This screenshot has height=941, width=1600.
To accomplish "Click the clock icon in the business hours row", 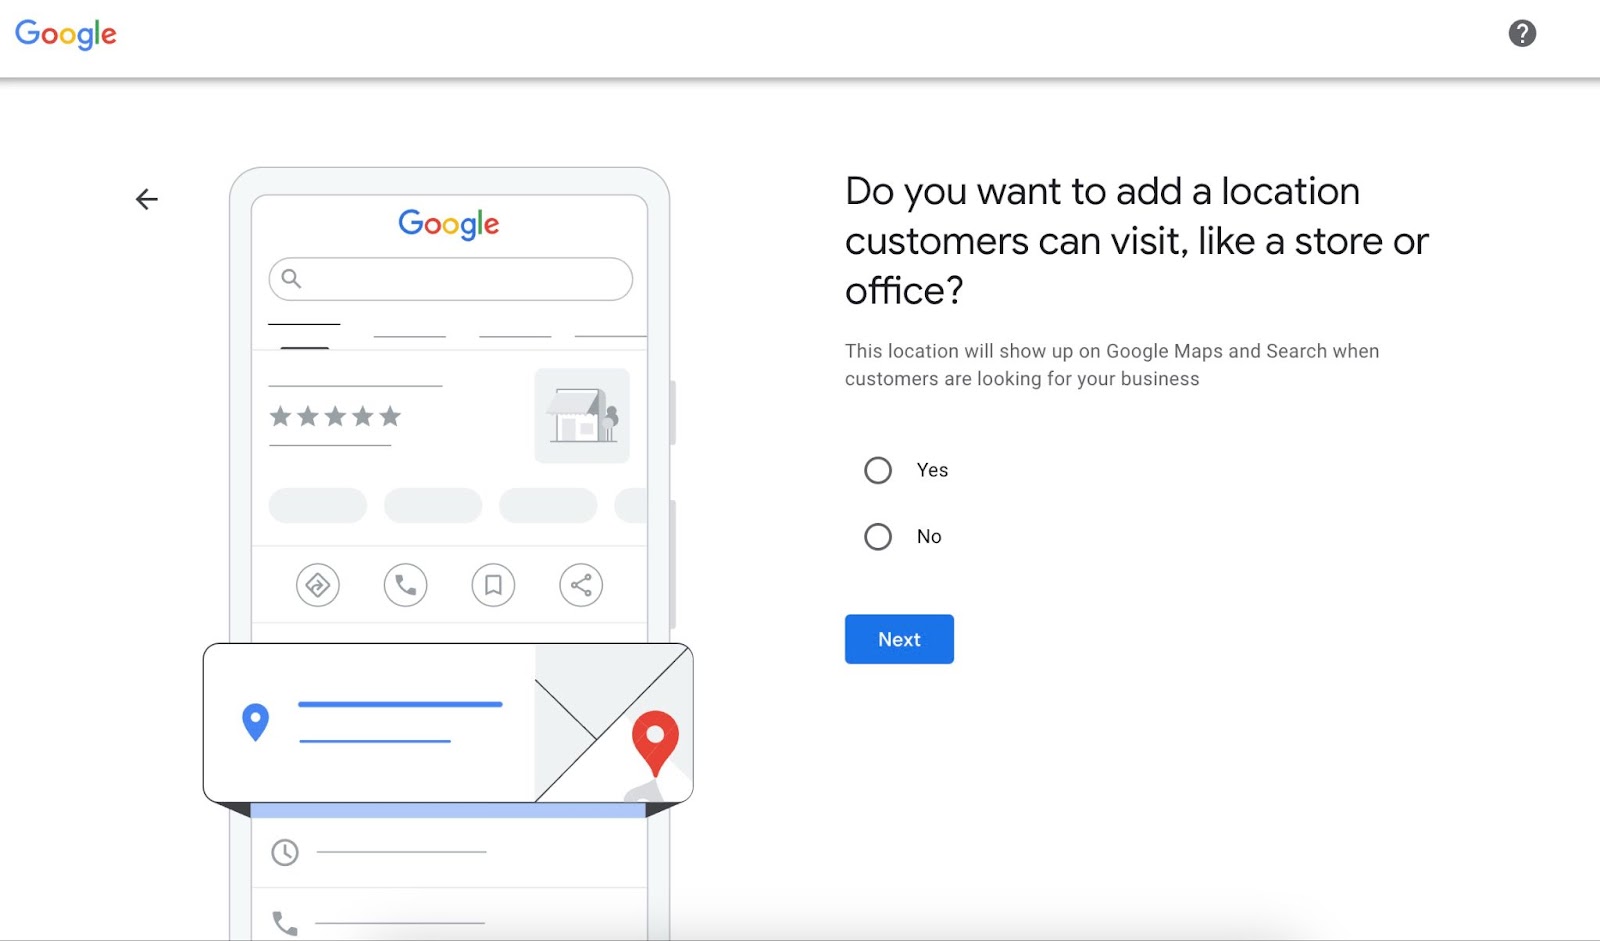I will (285, 852).
